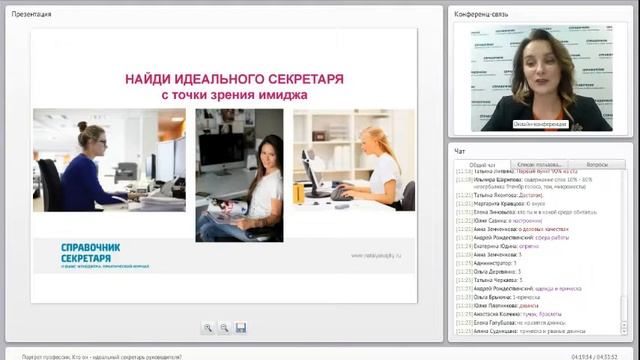Select Андрей Рождественский's message сфера работы
This screenshot has height=360, width=640.
513,237
